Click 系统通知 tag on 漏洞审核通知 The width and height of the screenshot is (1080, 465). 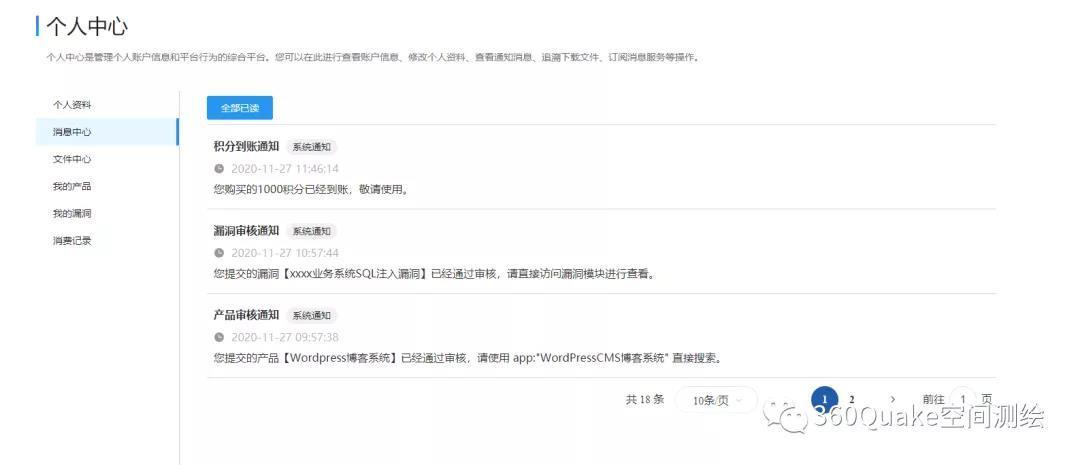pos(311,231)
